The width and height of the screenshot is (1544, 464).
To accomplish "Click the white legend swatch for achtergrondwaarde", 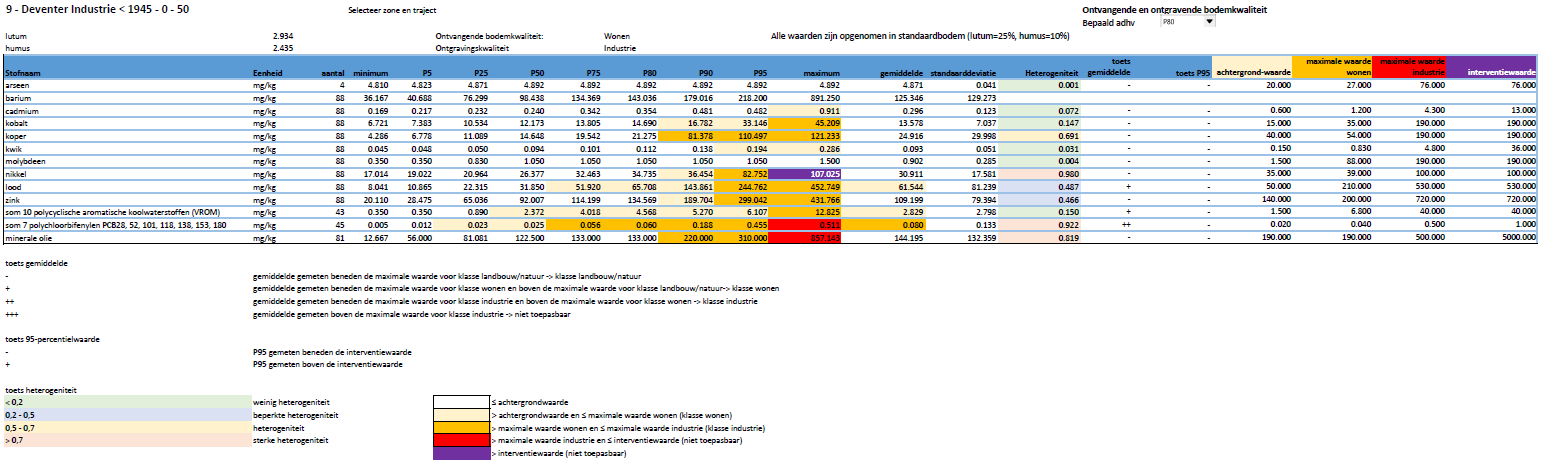I will 459,401.
